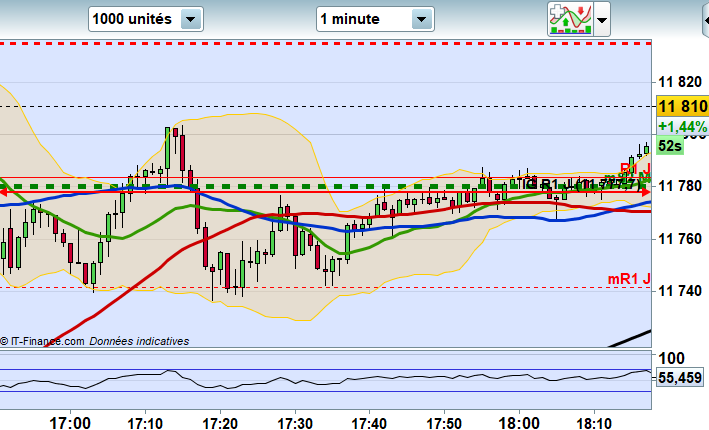Click the 11 820 price axis label

tap(680, 82)
